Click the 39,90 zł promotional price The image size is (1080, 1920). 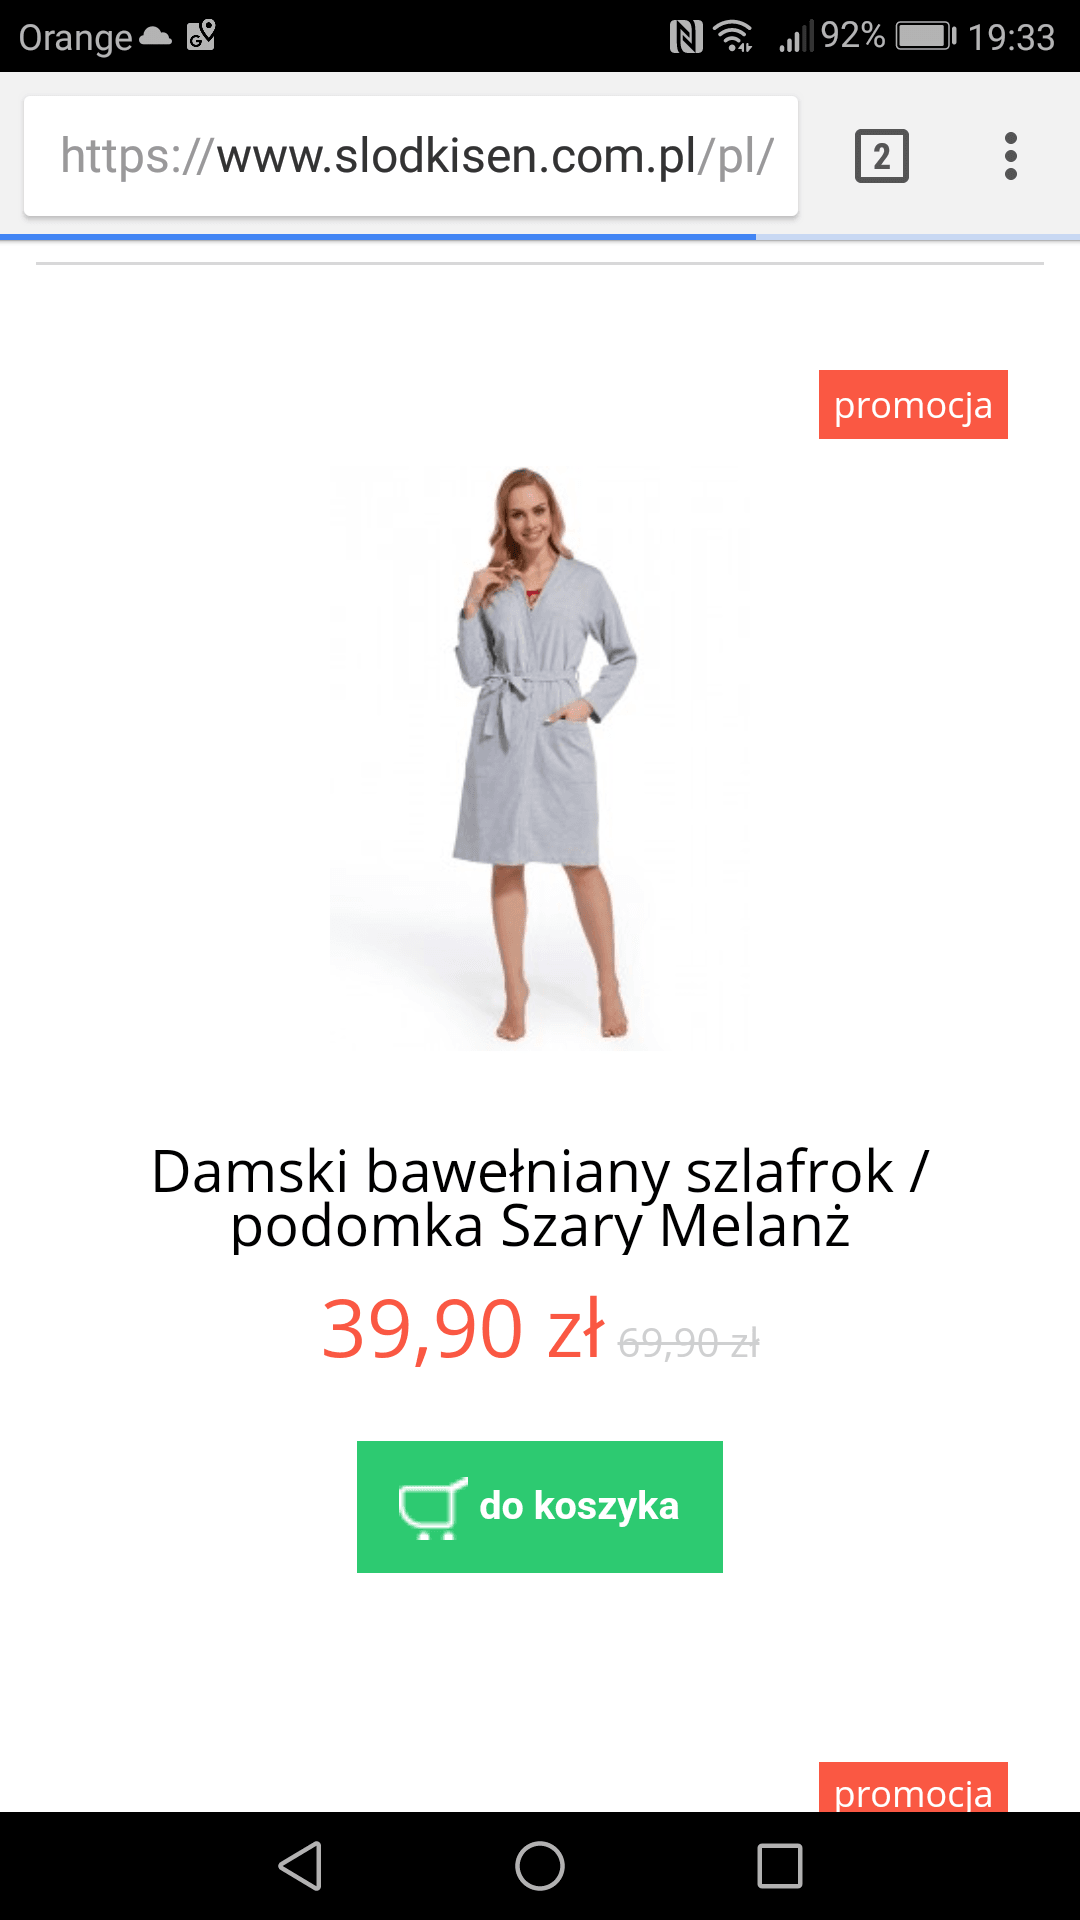coord(463,1329)
